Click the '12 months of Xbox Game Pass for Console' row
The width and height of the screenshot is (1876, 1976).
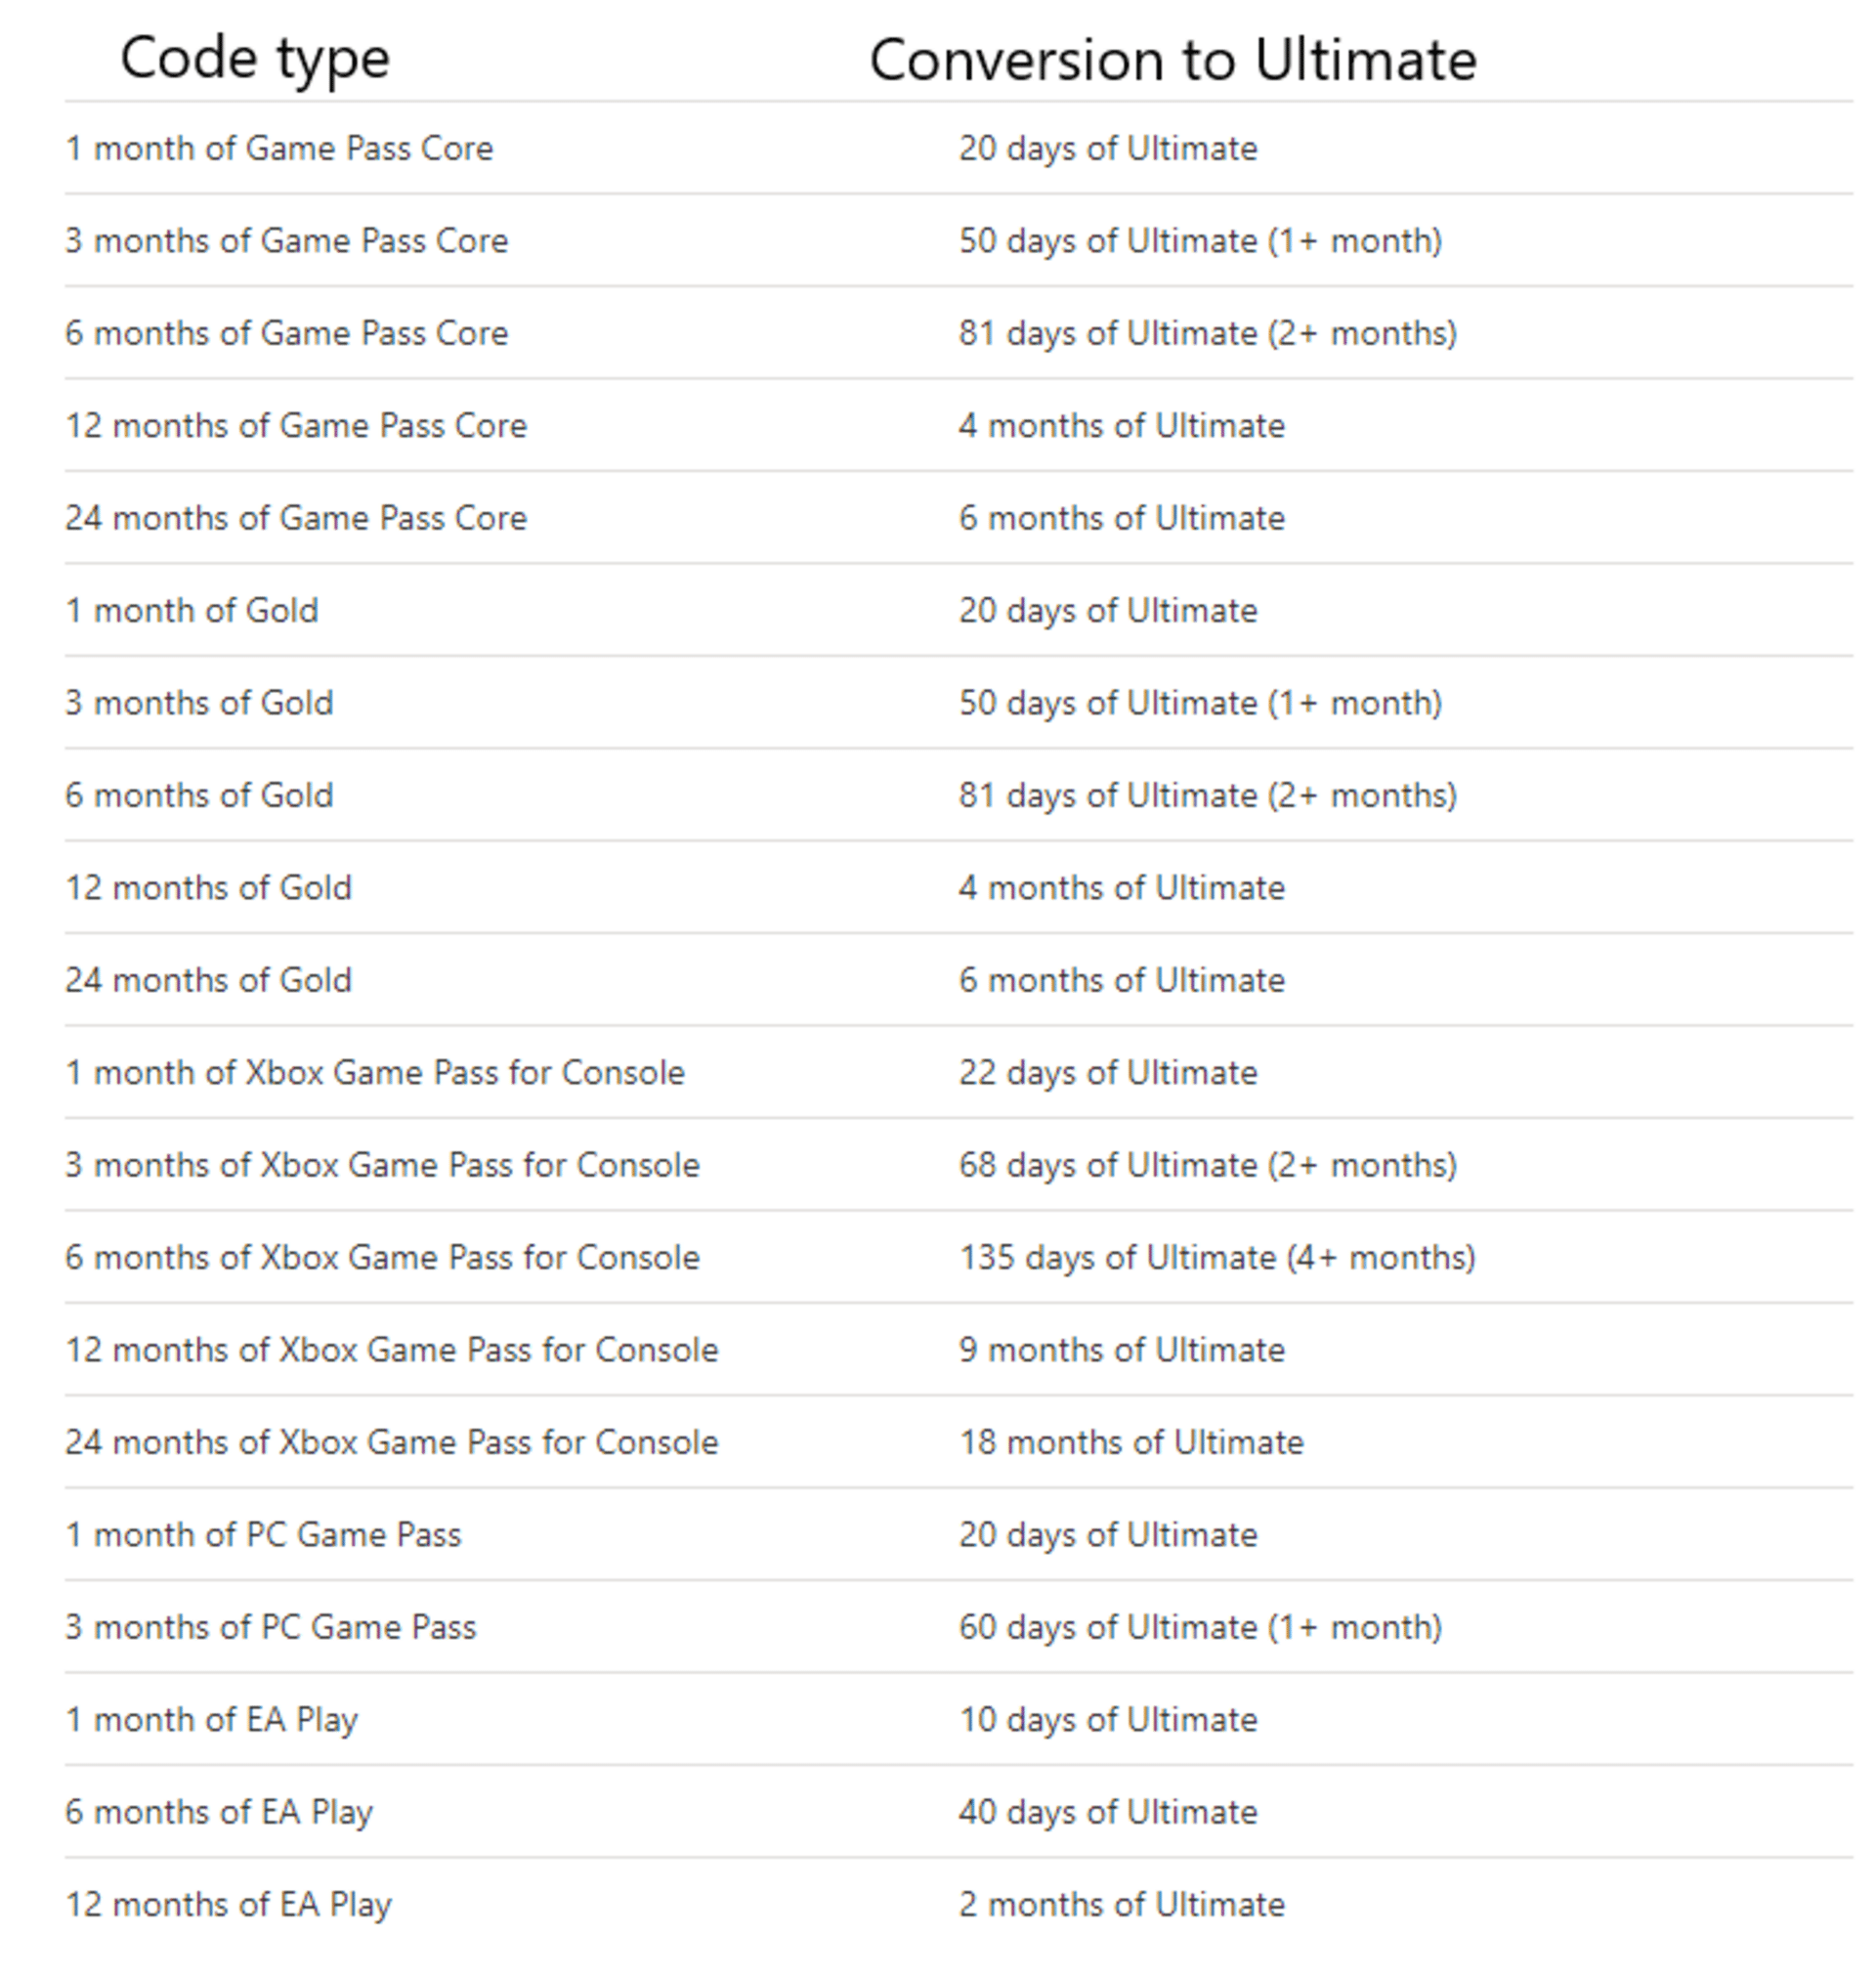(938, 1345)
